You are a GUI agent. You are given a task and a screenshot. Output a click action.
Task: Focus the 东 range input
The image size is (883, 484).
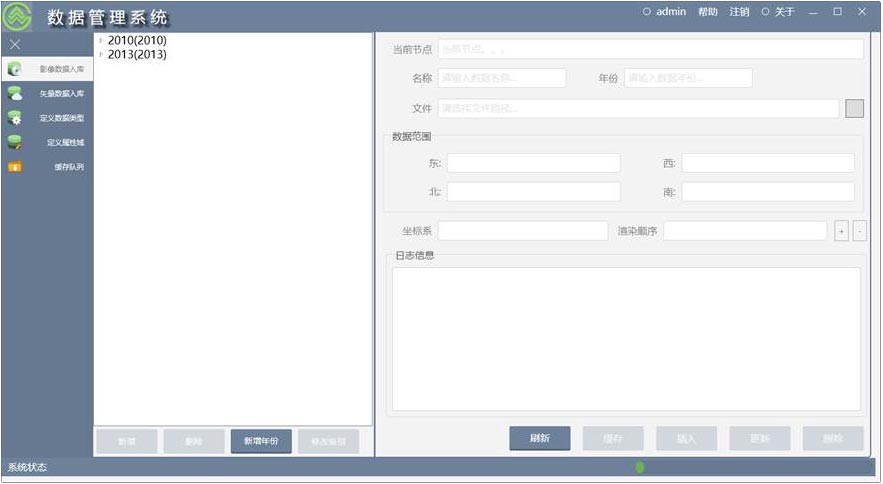pyautogui.click(x=534, y=163)
